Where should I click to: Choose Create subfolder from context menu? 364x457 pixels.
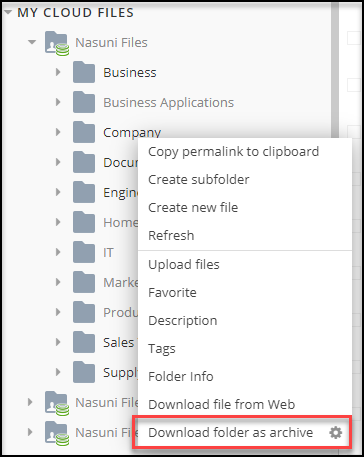(x=199, y=179)
